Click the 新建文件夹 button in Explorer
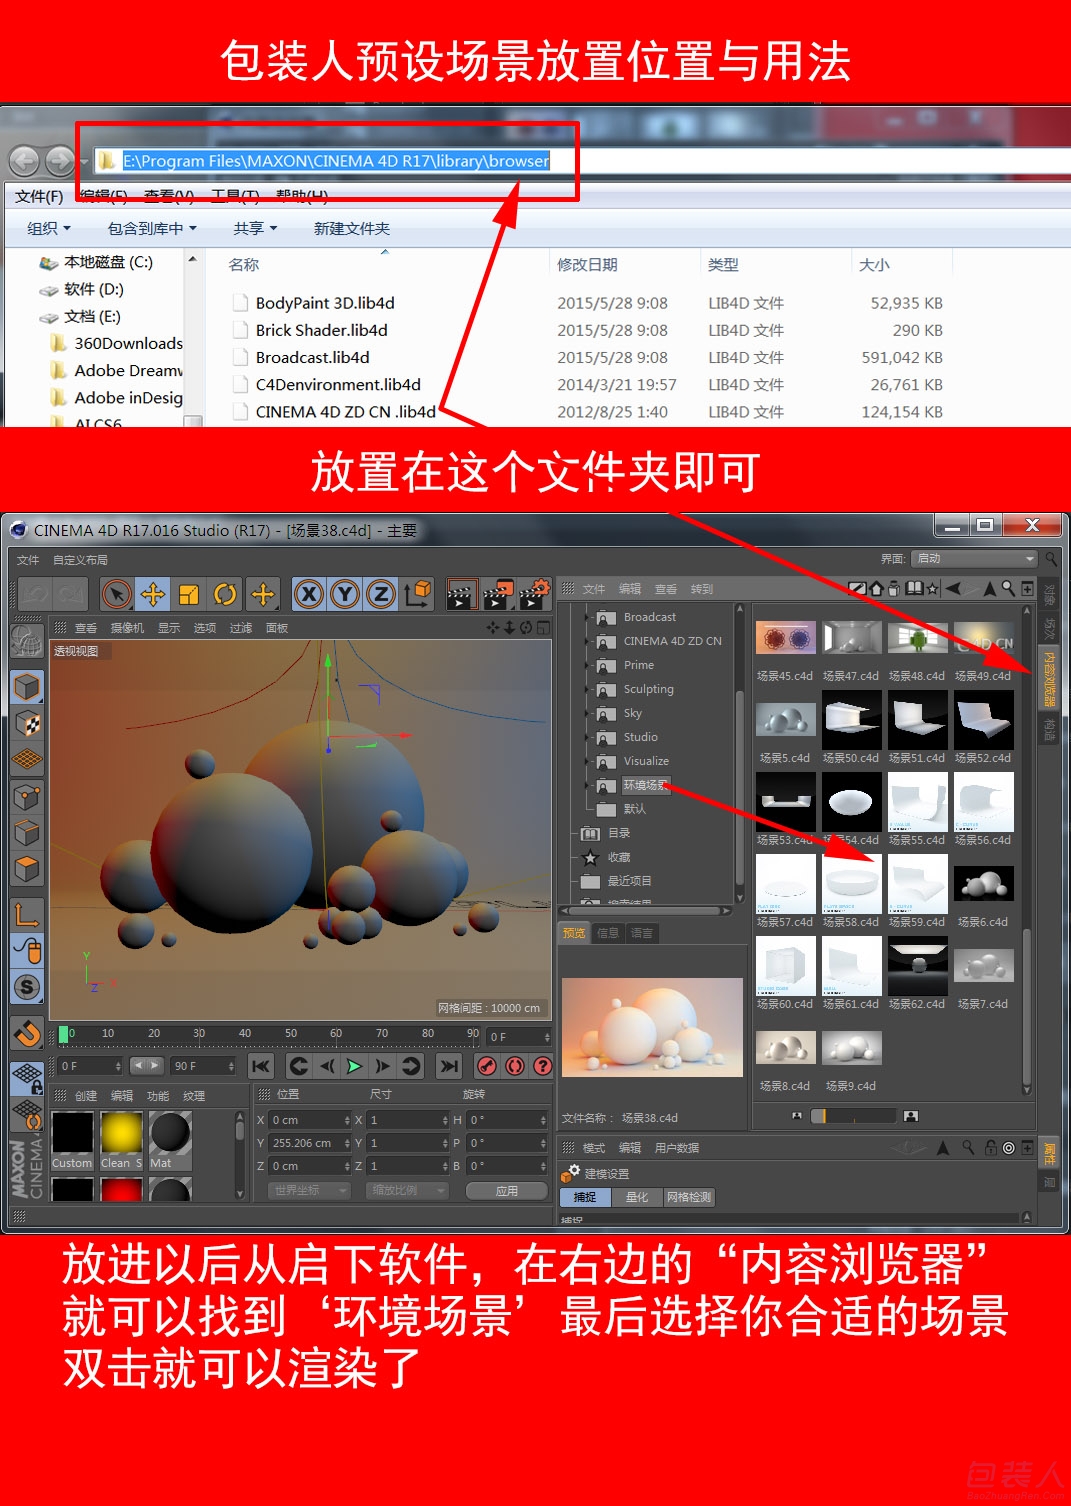 352,228
